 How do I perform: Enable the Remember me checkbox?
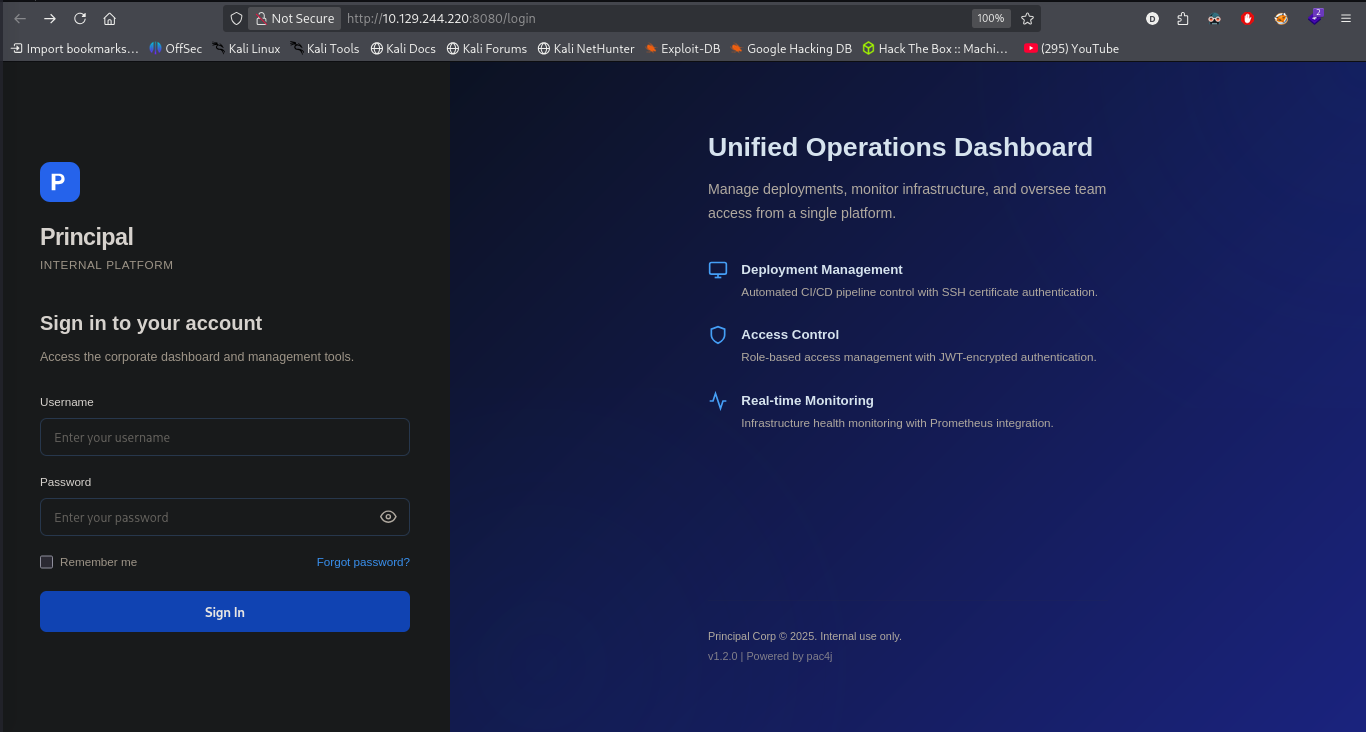coord(46,562)
